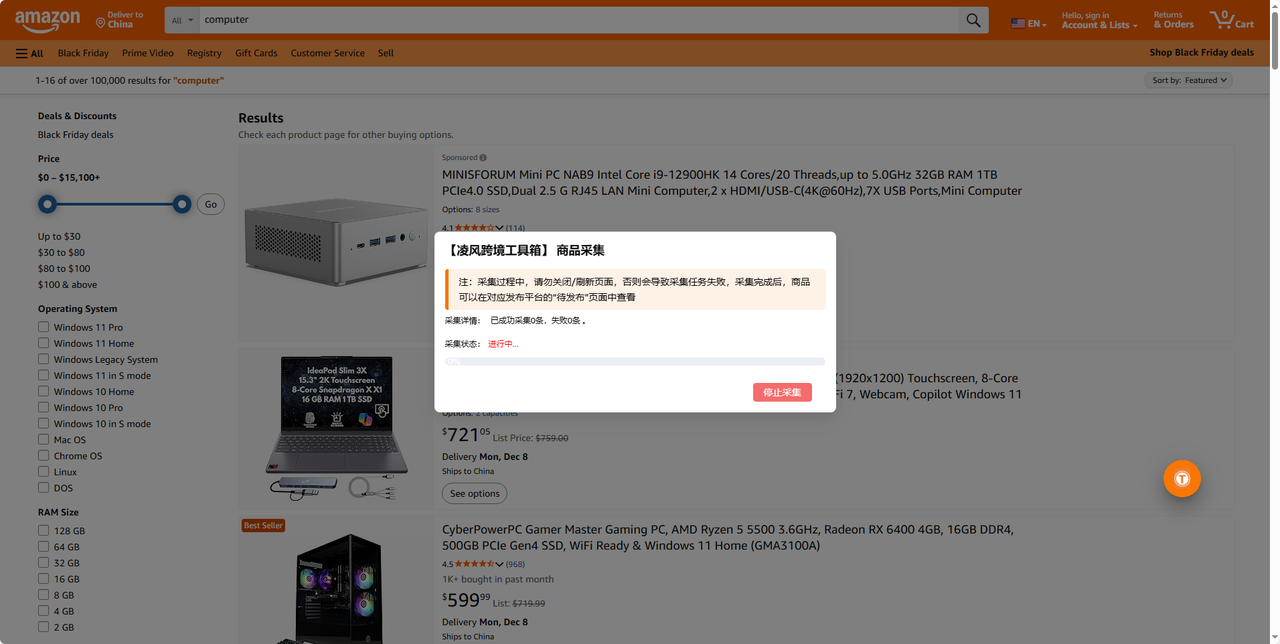Open the Sort by Featured dropdown
1280x644 pixels.
coord(1188,80)
